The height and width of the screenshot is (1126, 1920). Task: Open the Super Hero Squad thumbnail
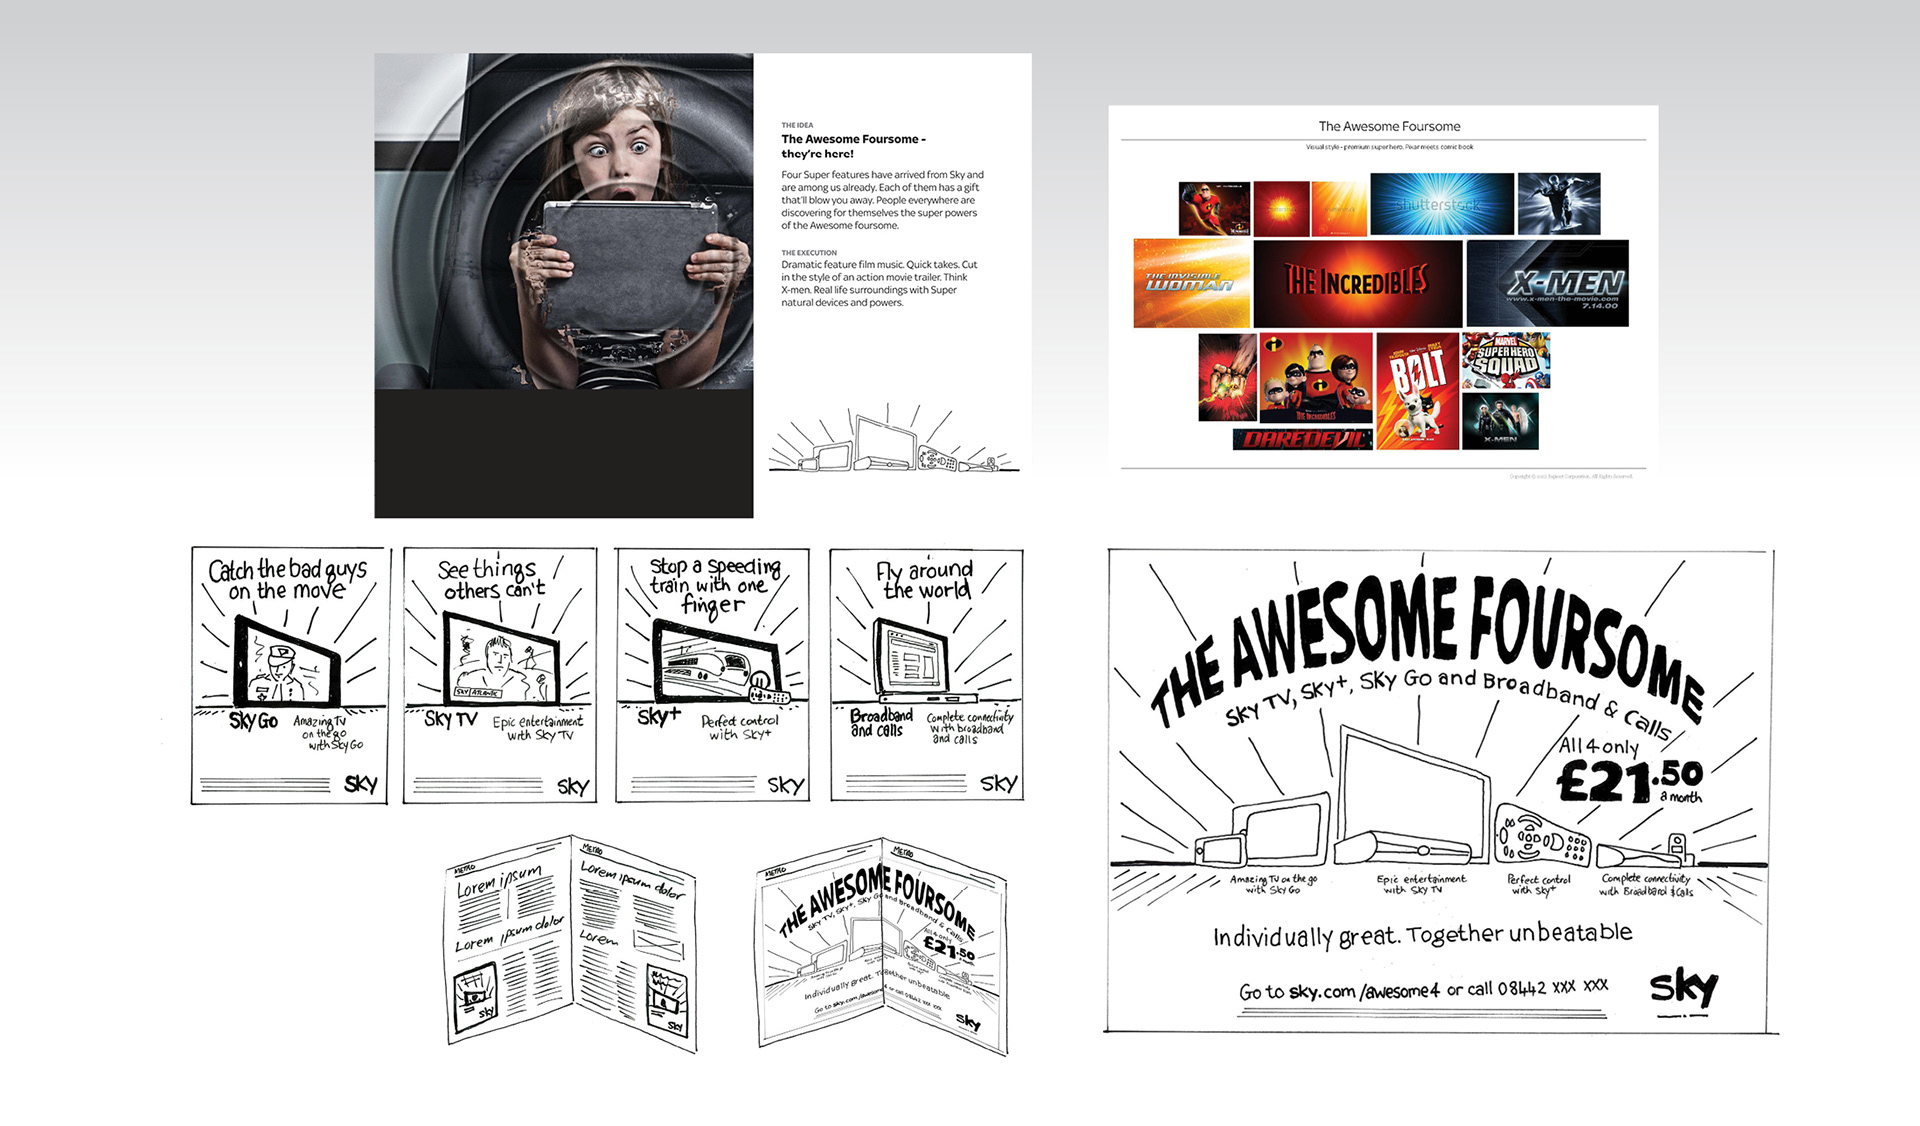point(1505,361)
